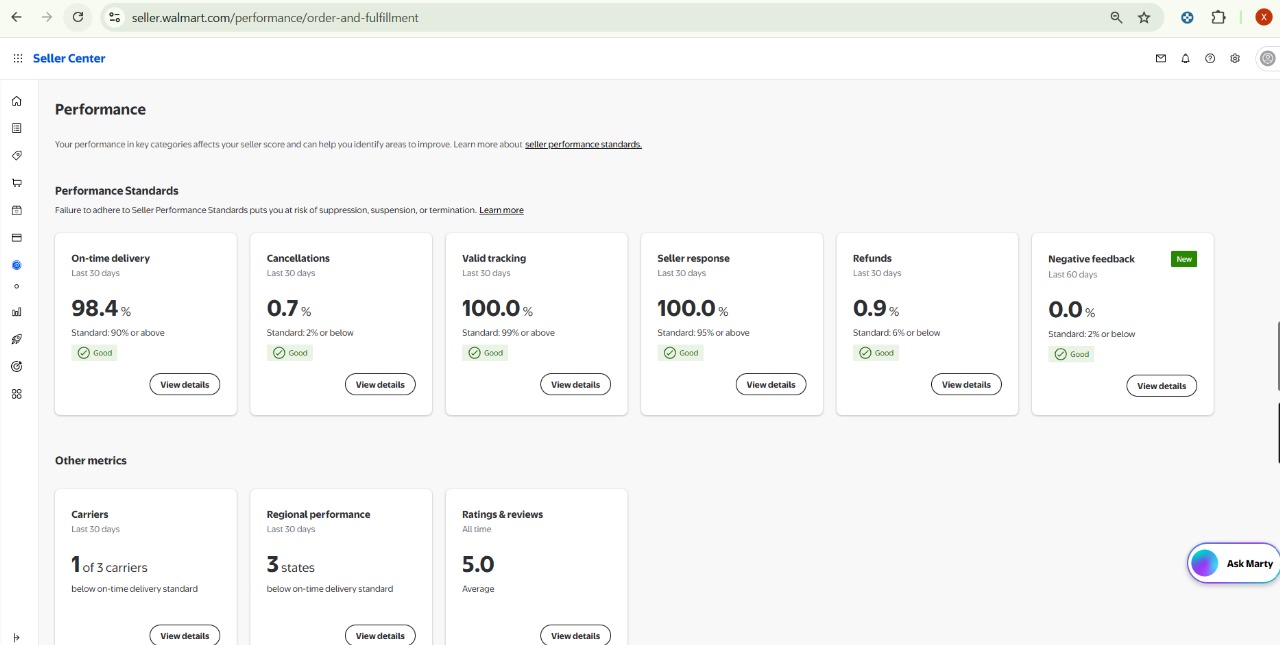Click the price tag icon in sidebar
Image resolution: width=1280 pixels, height=645 pixels.
pos(16,156)
